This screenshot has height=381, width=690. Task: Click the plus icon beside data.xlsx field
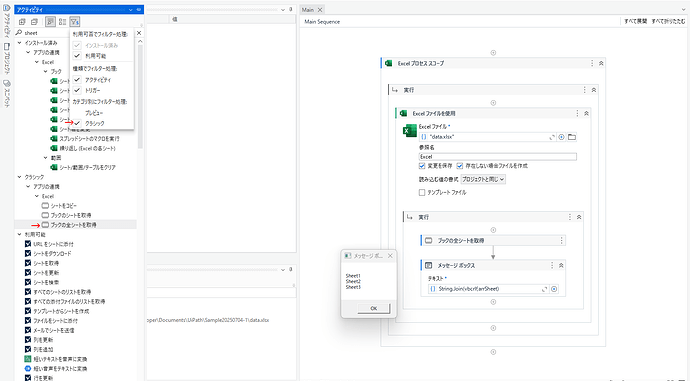pyautogui.click(x=562, y=137)
